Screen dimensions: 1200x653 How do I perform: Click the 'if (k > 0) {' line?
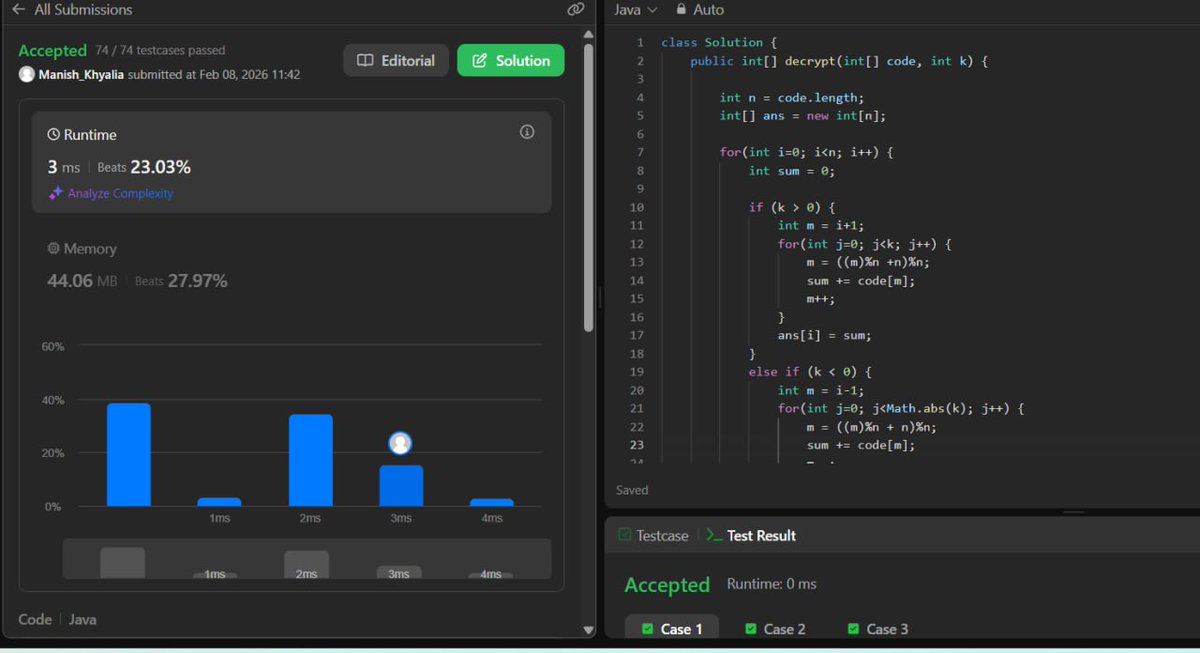click(791, 207)
